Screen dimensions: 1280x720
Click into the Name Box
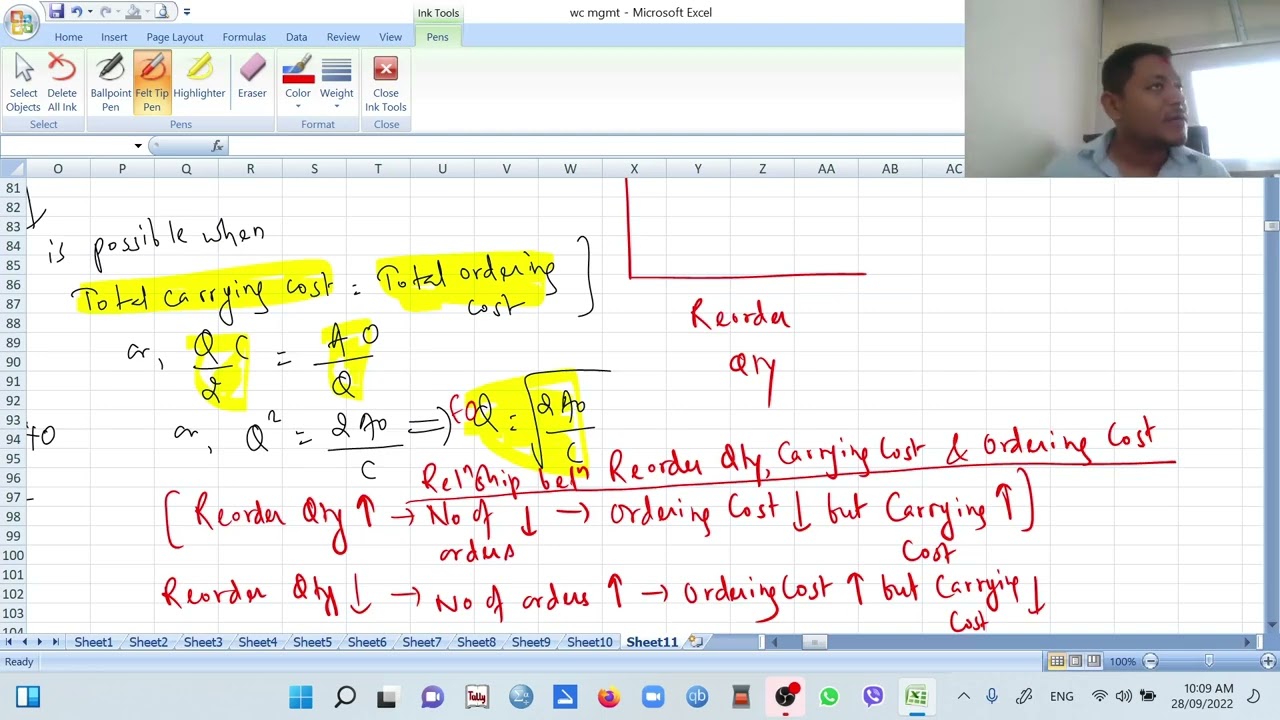tap(65, 146)
